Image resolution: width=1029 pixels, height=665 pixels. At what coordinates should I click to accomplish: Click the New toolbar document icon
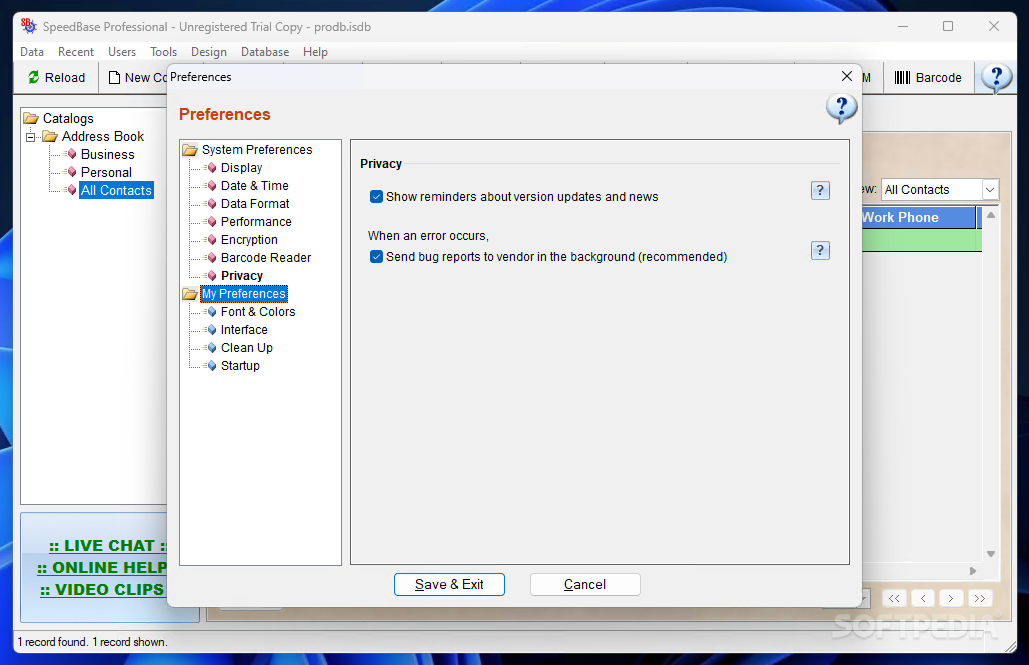(x=114, y=77)
